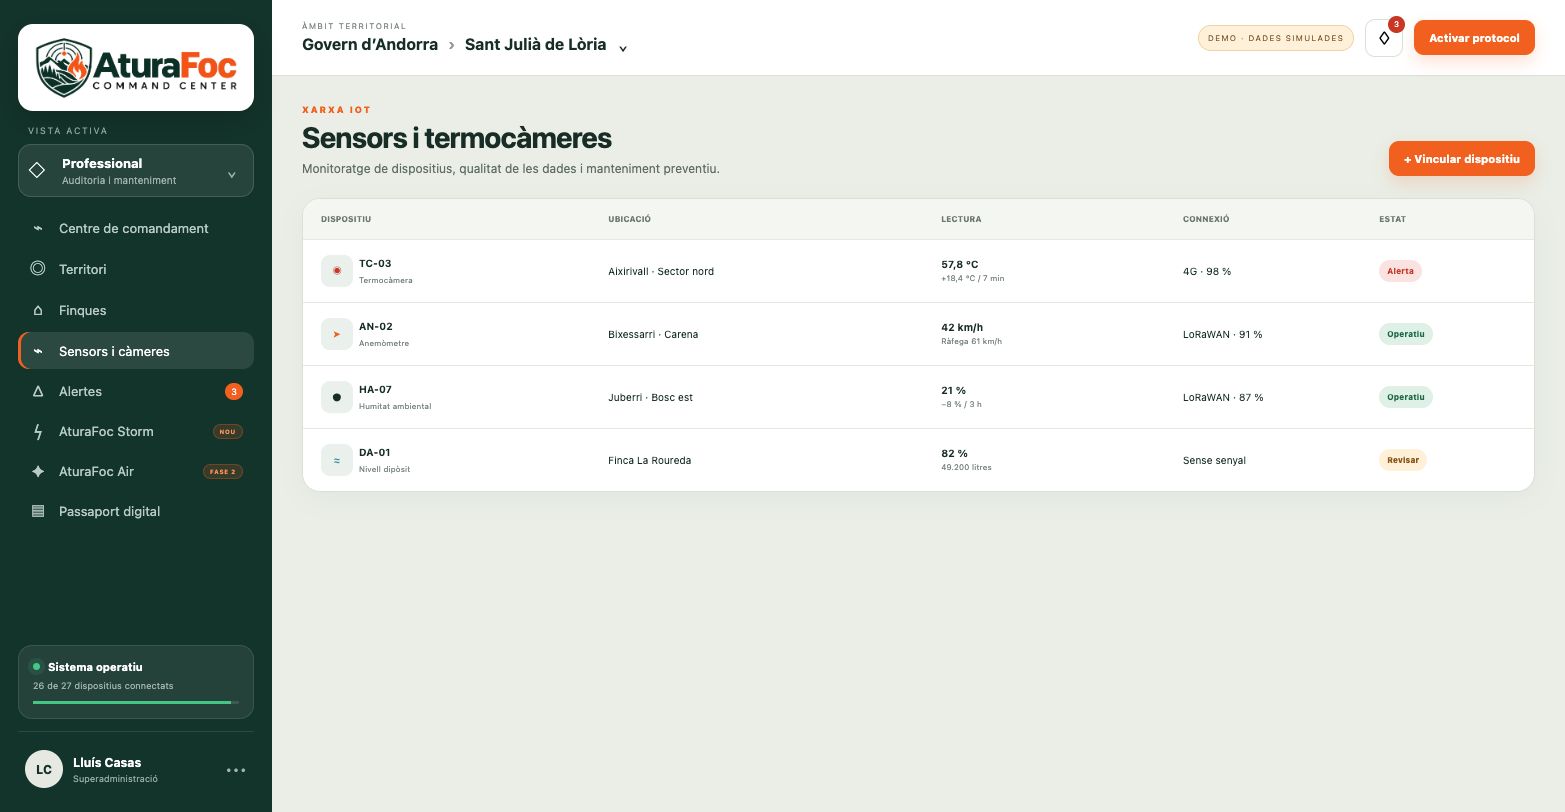Click the Vincular dispositiu button
This screenshot has height=812, width=1565.
click(x=1462, y=159)
